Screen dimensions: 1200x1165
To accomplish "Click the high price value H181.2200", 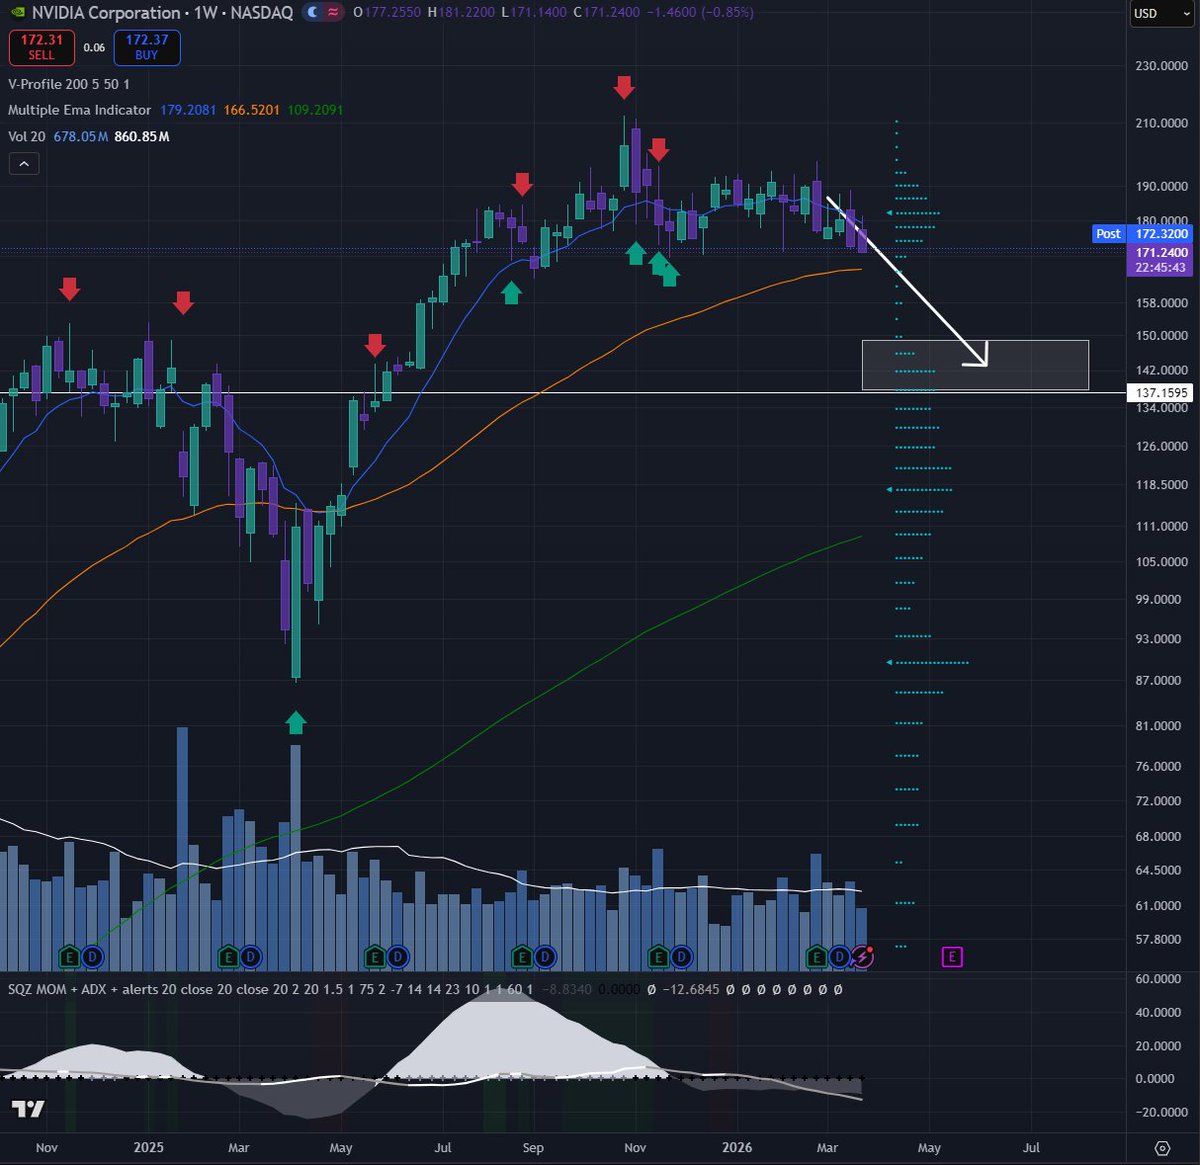I will tap(460, 13).
